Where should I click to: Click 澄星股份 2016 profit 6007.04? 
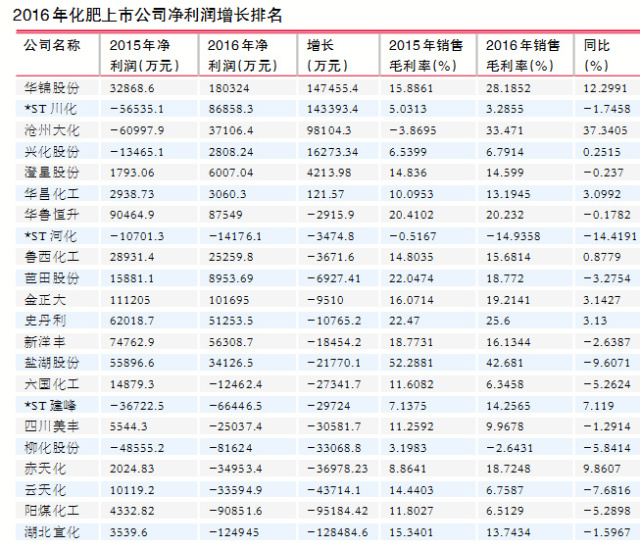(231, 173)
